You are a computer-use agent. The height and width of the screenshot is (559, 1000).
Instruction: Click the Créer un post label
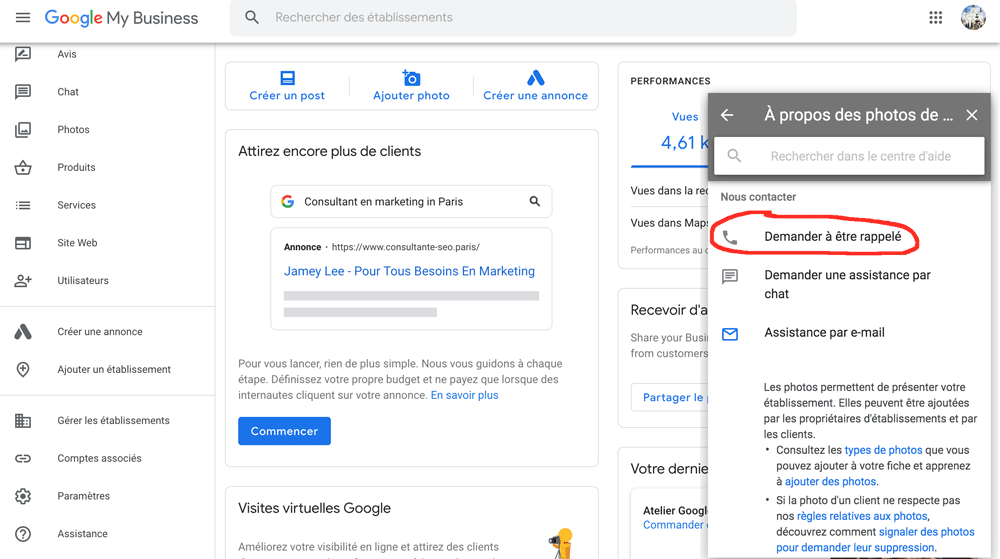[287, 96]
